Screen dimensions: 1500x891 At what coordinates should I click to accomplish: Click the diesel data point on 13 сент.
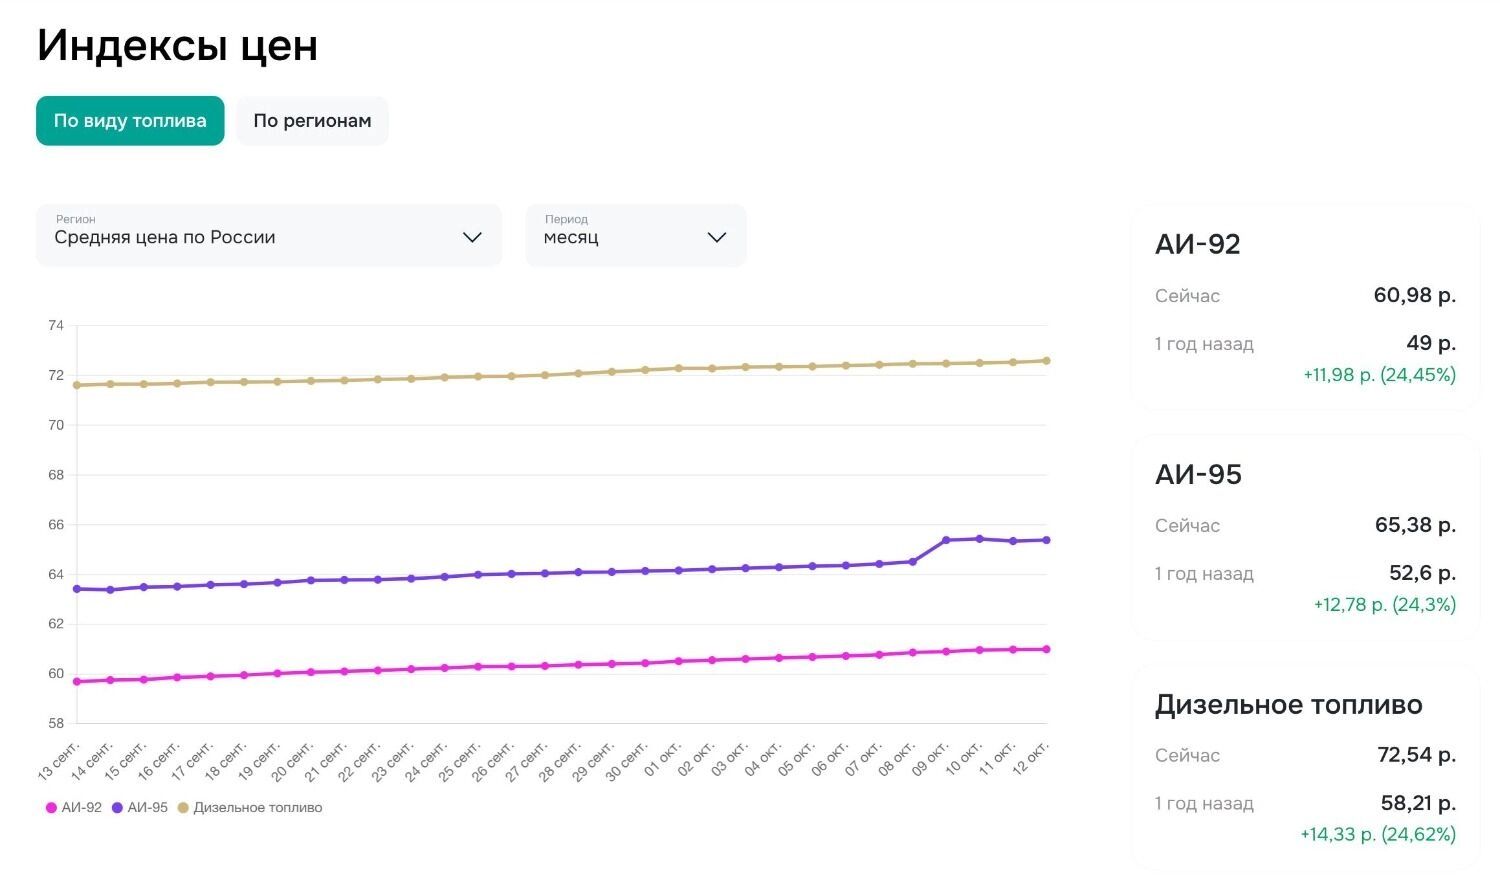pyautogui.click(x=77, y=385)
